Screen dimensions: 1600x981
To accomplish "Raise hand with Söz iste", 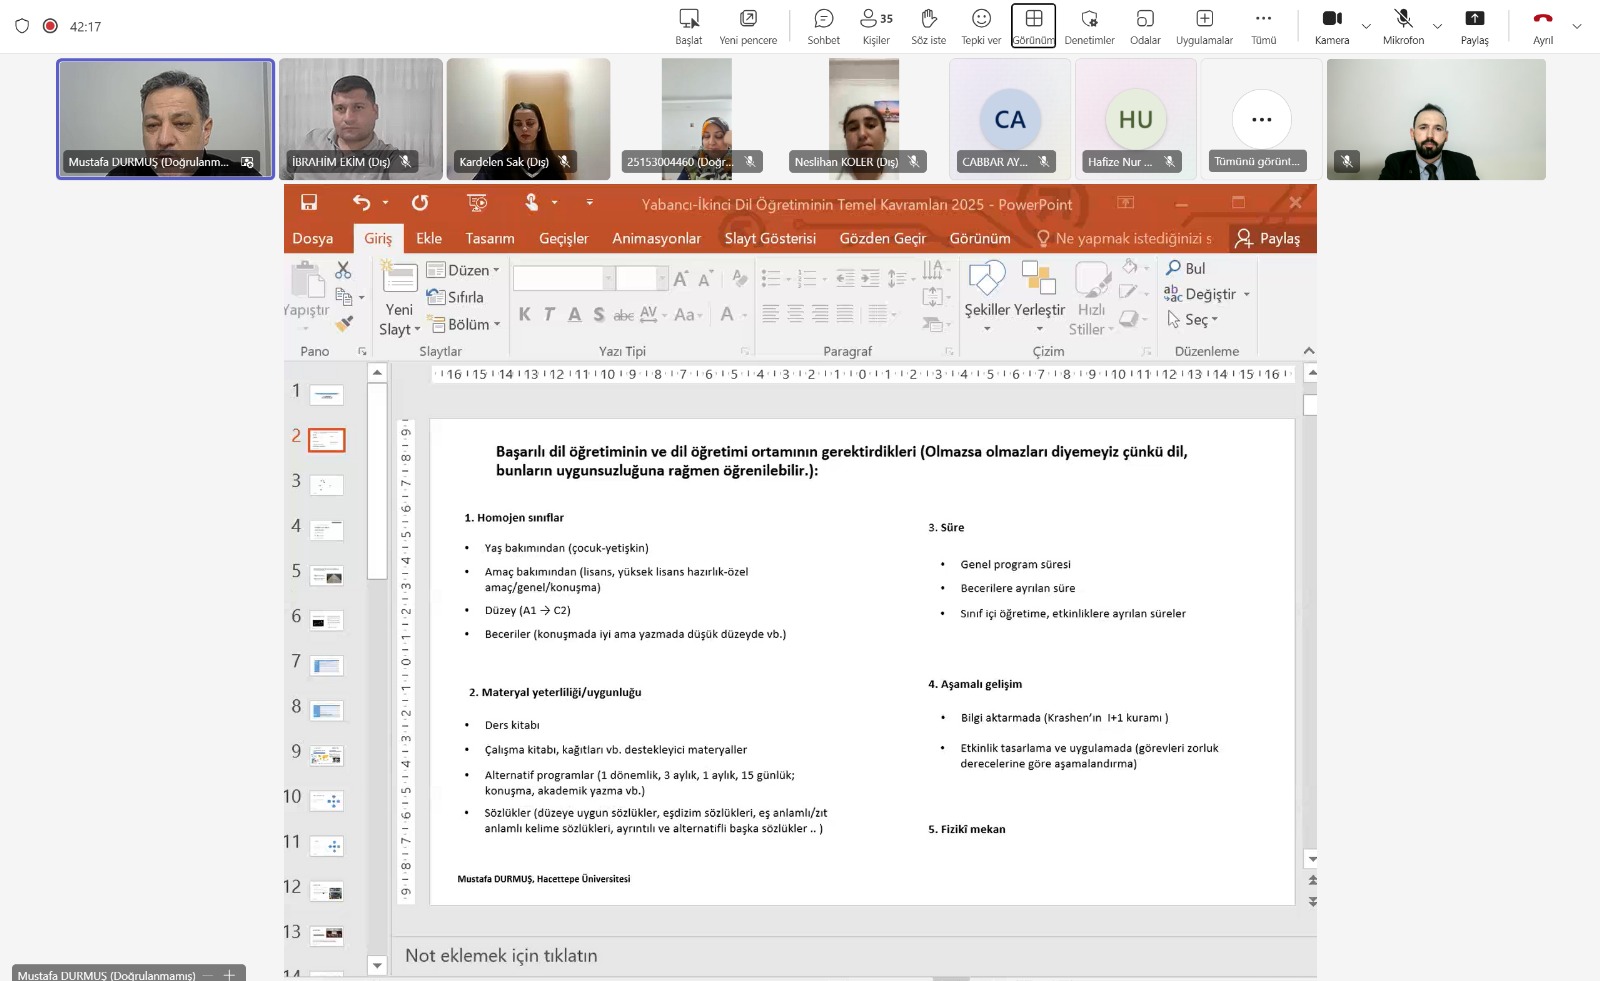I will click(928, 27).
